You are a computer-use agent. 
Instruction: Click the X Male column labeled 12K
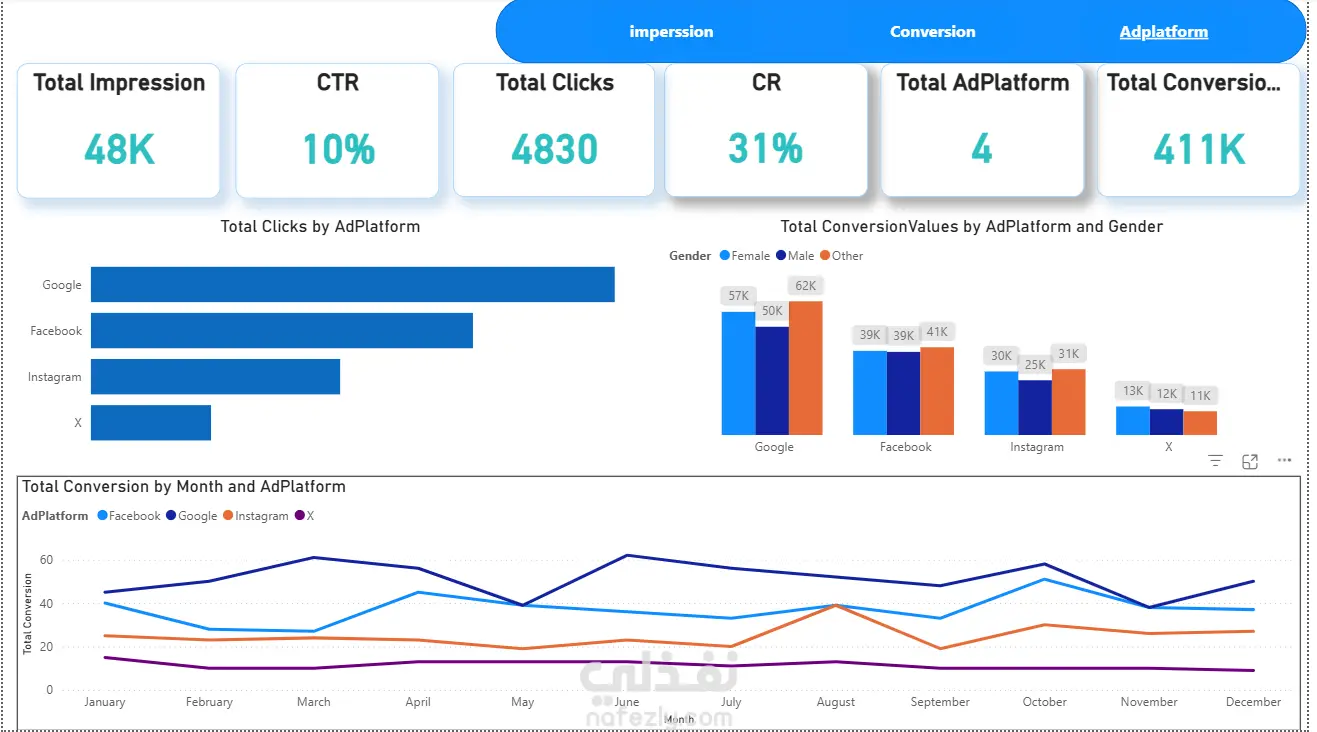[x=1166, y=422]
